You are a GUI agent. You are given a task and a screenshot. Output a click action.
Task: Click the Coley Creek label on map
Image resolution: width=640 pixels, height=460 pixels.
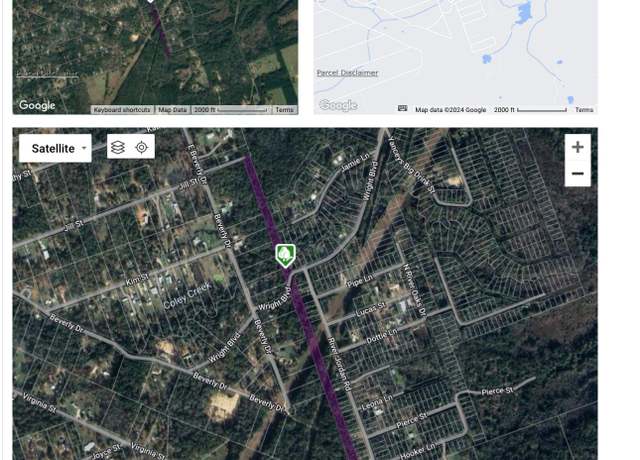[187, 295]
